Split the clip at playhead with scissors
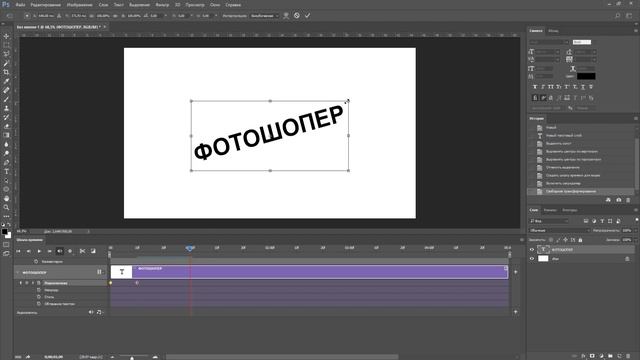Viewport: 640px width, 360px height. pyautogui.click(x=82, y=251)
